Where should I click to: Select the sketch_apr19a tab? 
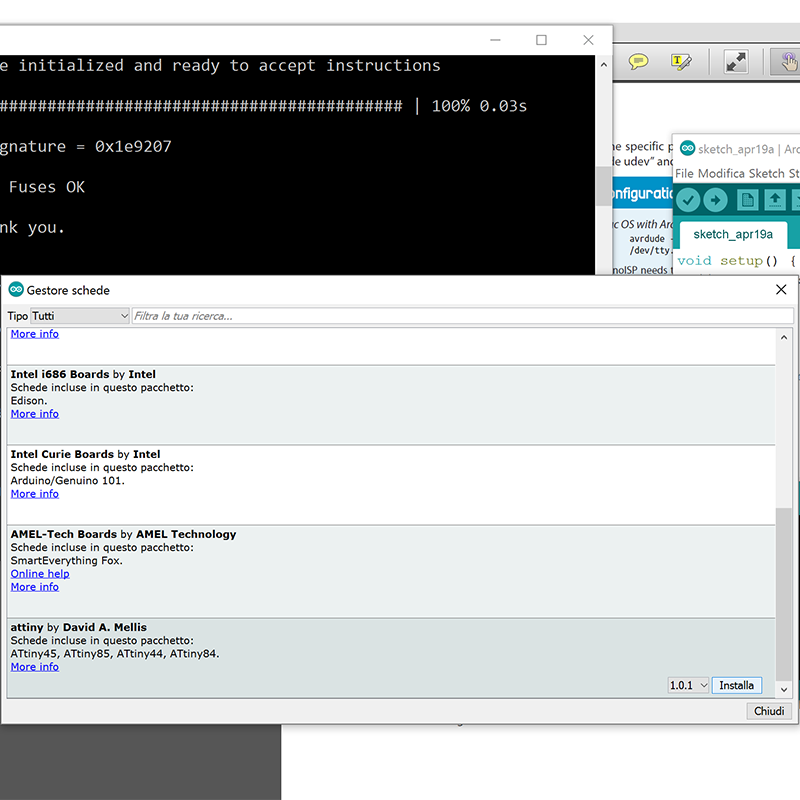point(733,234)
